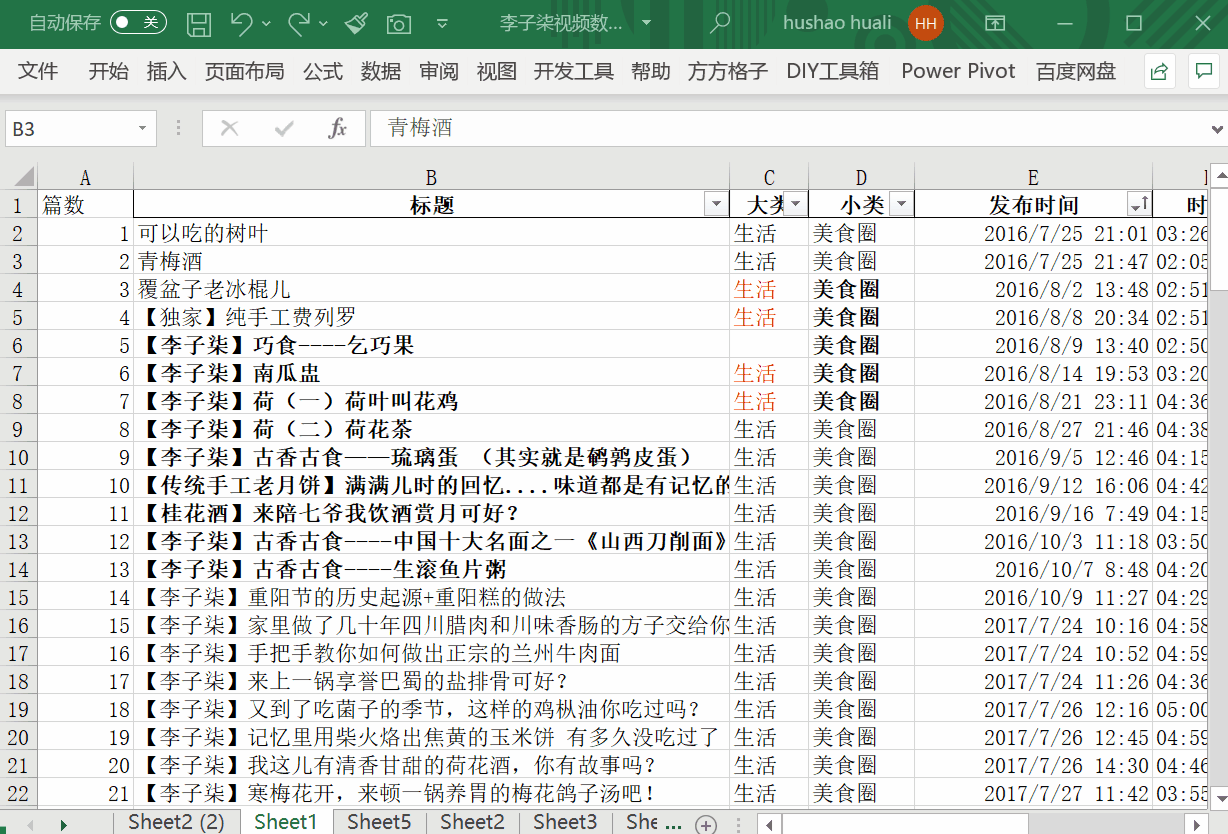
Task: Switch to the DIY工具箱 ribbon tab
Action: click(832, 71)
